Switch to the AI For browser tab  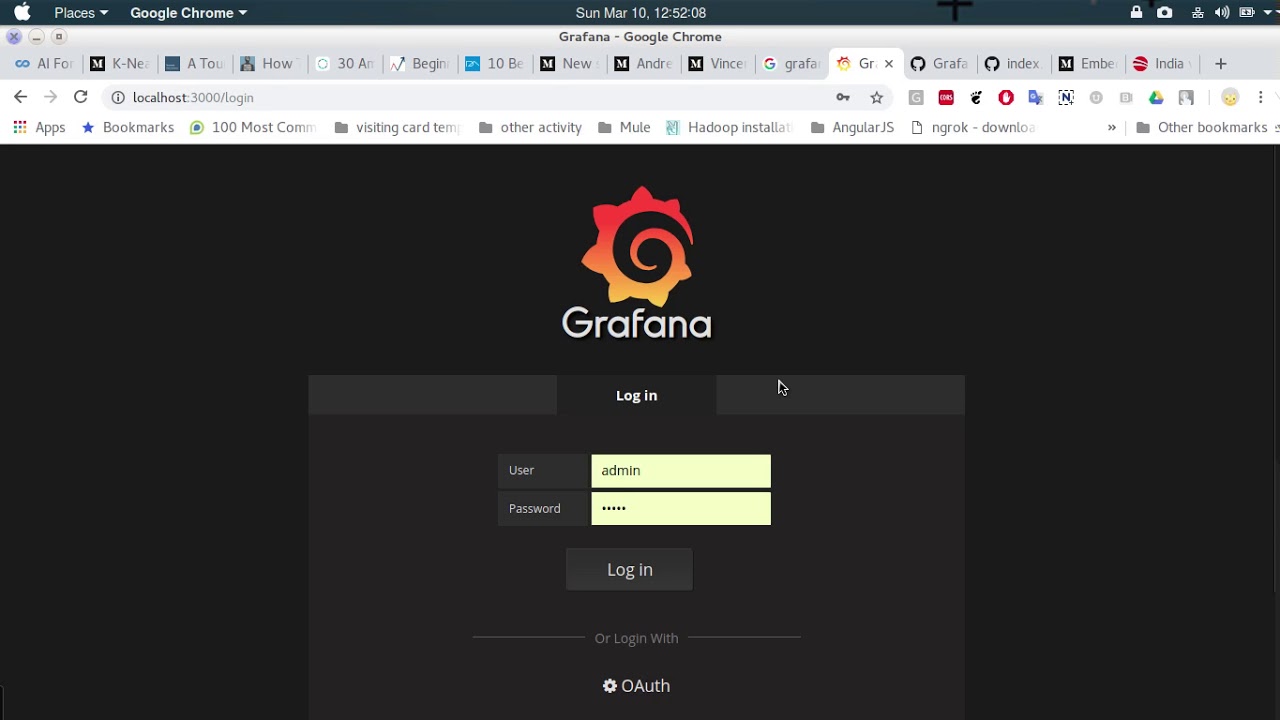click(44, 63)
